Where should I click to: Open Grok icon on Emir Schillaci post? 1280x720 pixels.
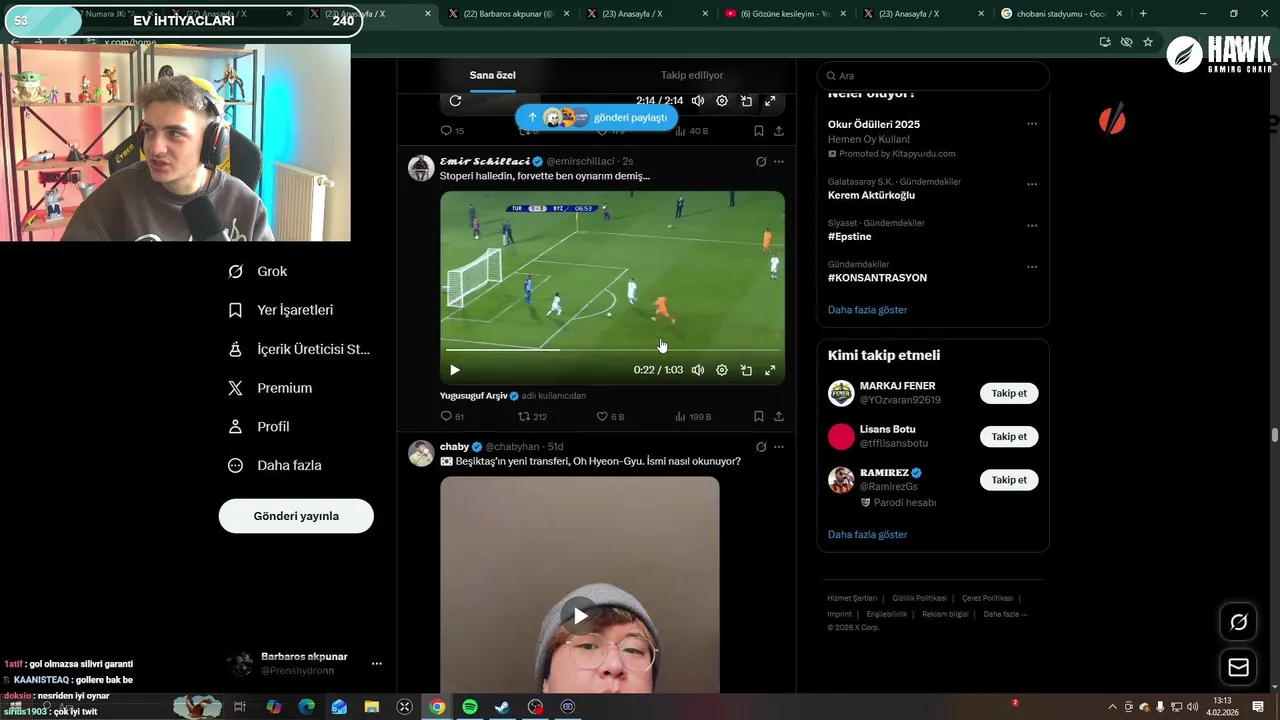click(x=761, y=161)
